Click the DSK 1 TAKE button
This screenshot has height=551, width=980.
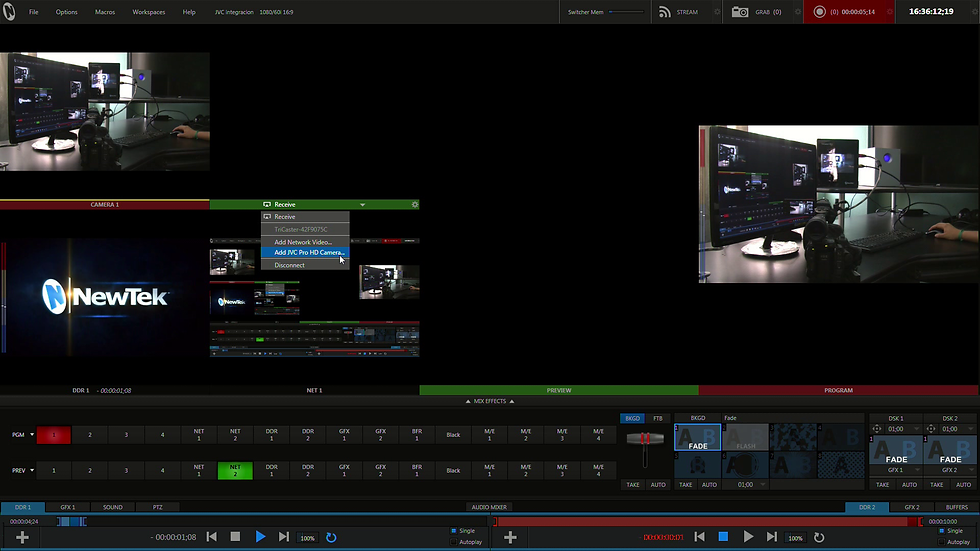coord(882,485)
